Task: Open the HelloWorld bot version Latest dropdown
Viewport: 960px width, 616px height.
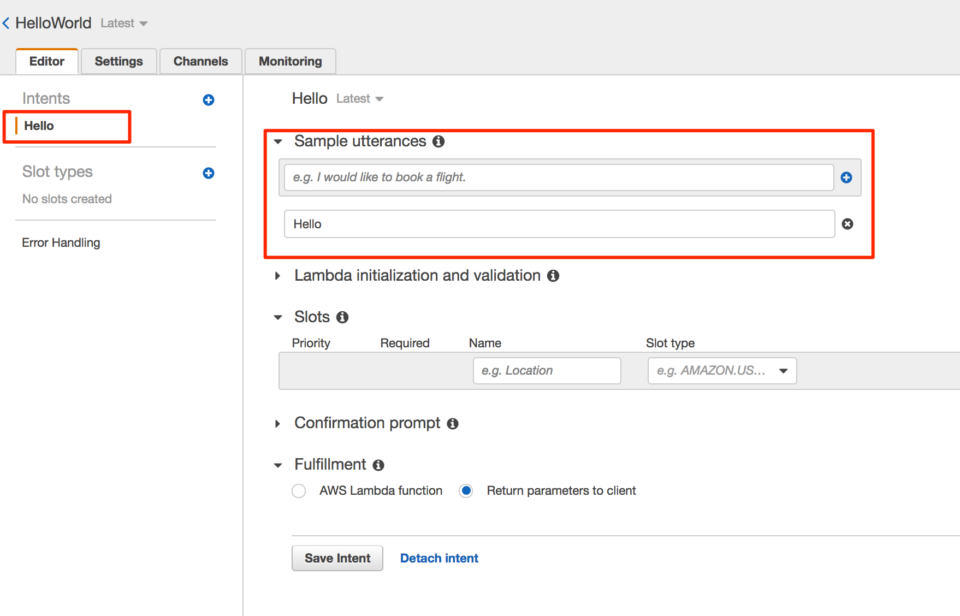Action: (x=124, y=23)
